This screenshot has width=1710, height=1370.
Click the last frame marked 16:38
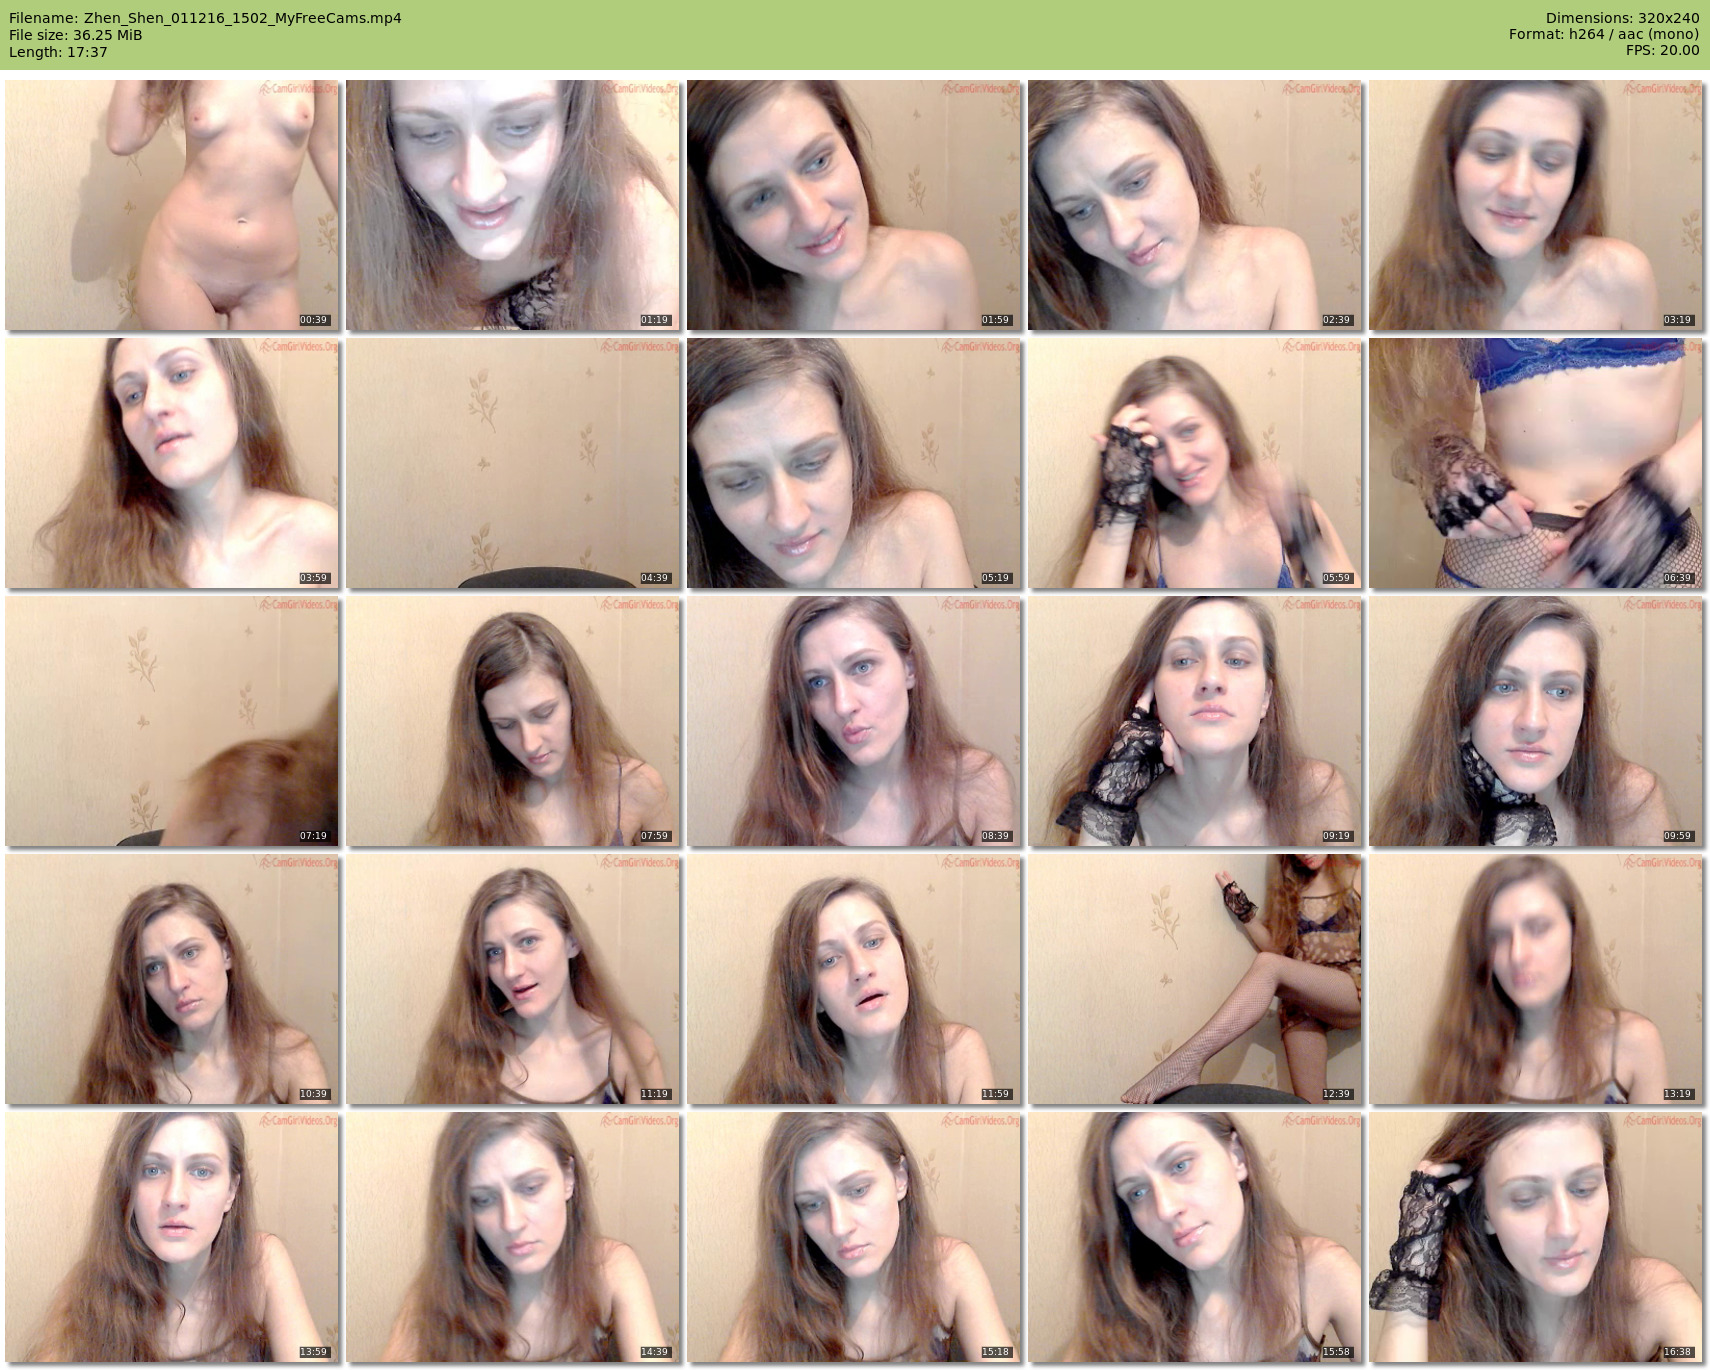click(x=1535, y=1237)
